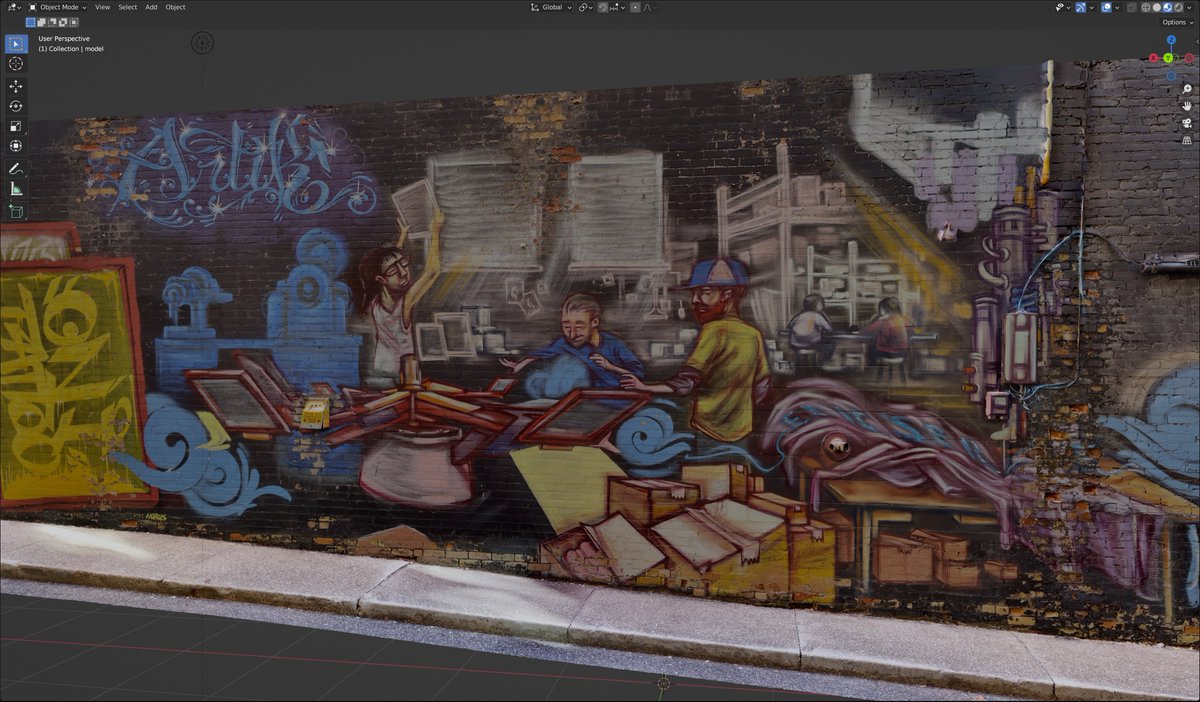1200x702 pixels.
Task: Toggle snapping magnet button
Action: (603, 7)
